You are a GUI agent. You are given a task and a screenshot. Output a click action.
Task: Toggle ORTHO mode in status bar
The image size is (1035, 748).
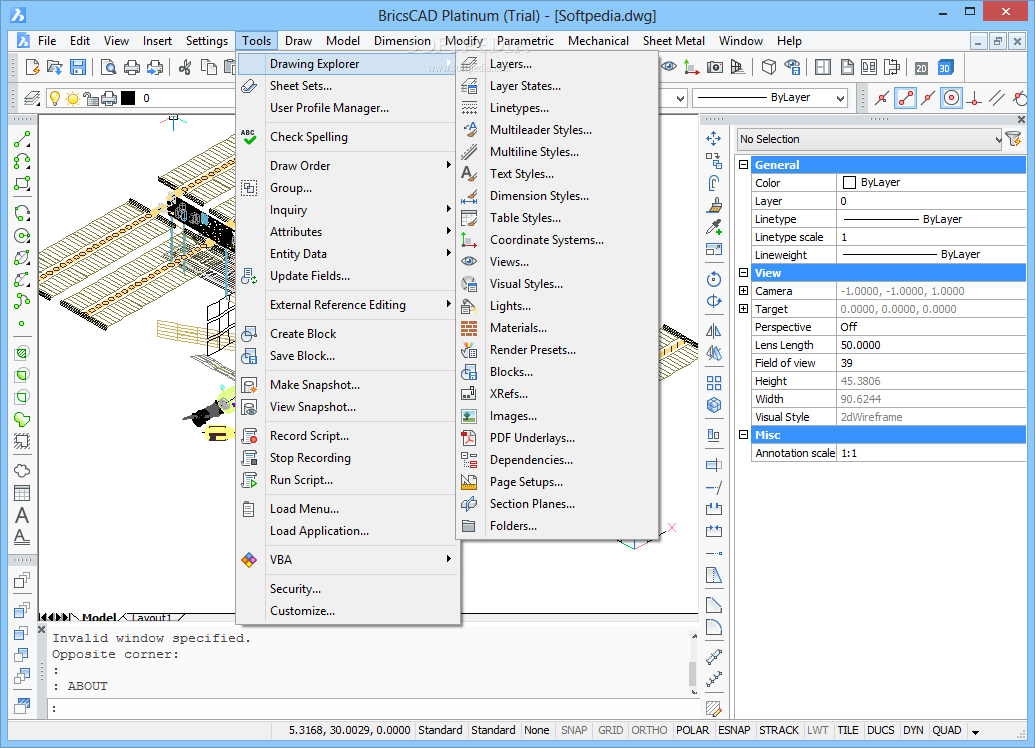(x=650, y=730)
